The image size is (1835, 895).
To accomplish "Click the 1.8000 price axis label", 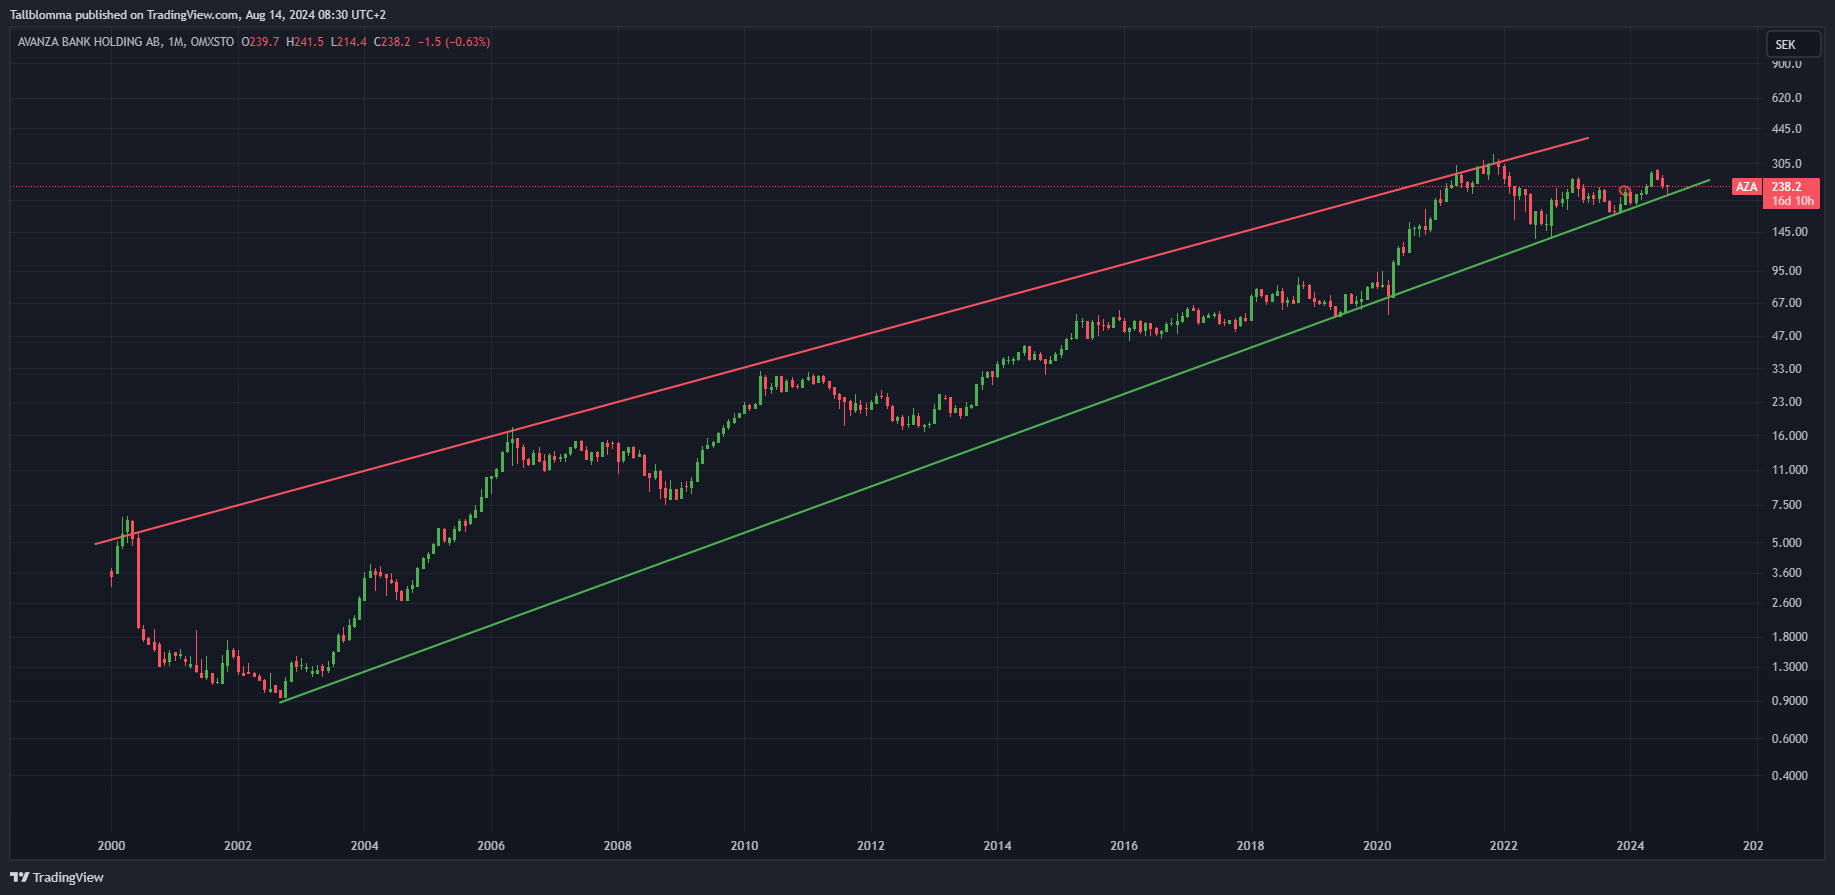I will 1789,637.
